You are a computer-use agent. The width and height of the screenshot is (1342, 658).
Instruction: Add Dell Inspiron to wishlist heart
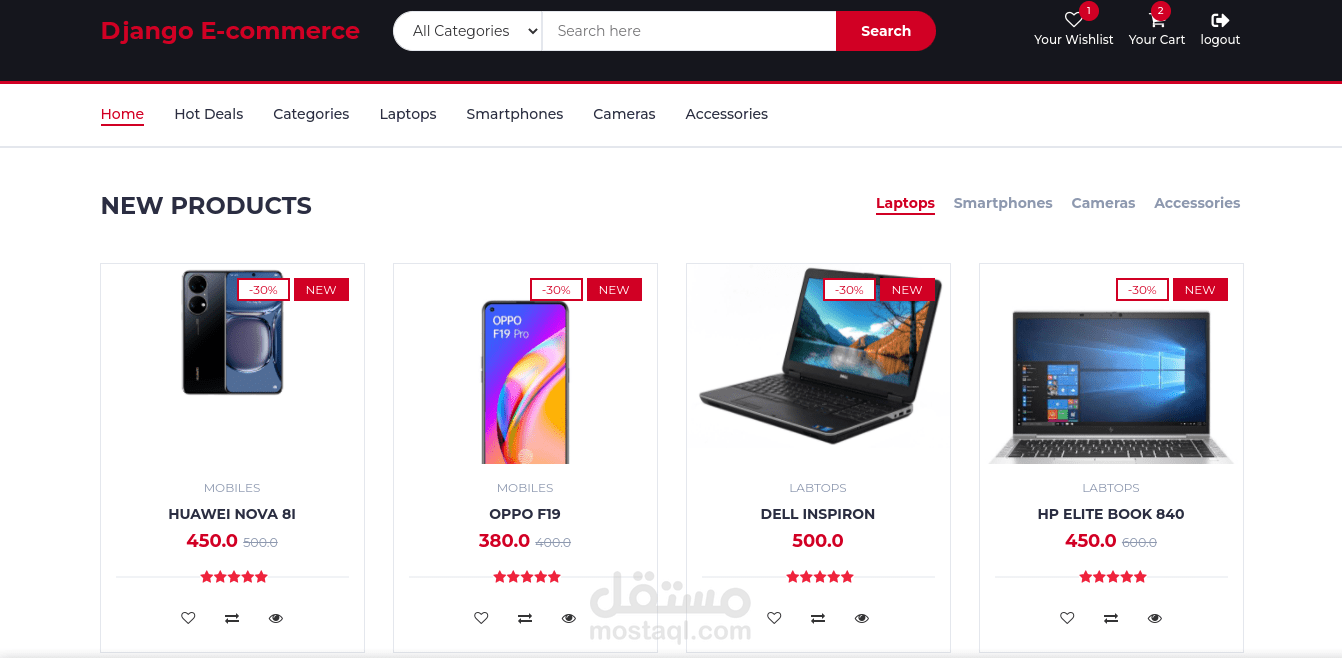(x=774, y=618)
